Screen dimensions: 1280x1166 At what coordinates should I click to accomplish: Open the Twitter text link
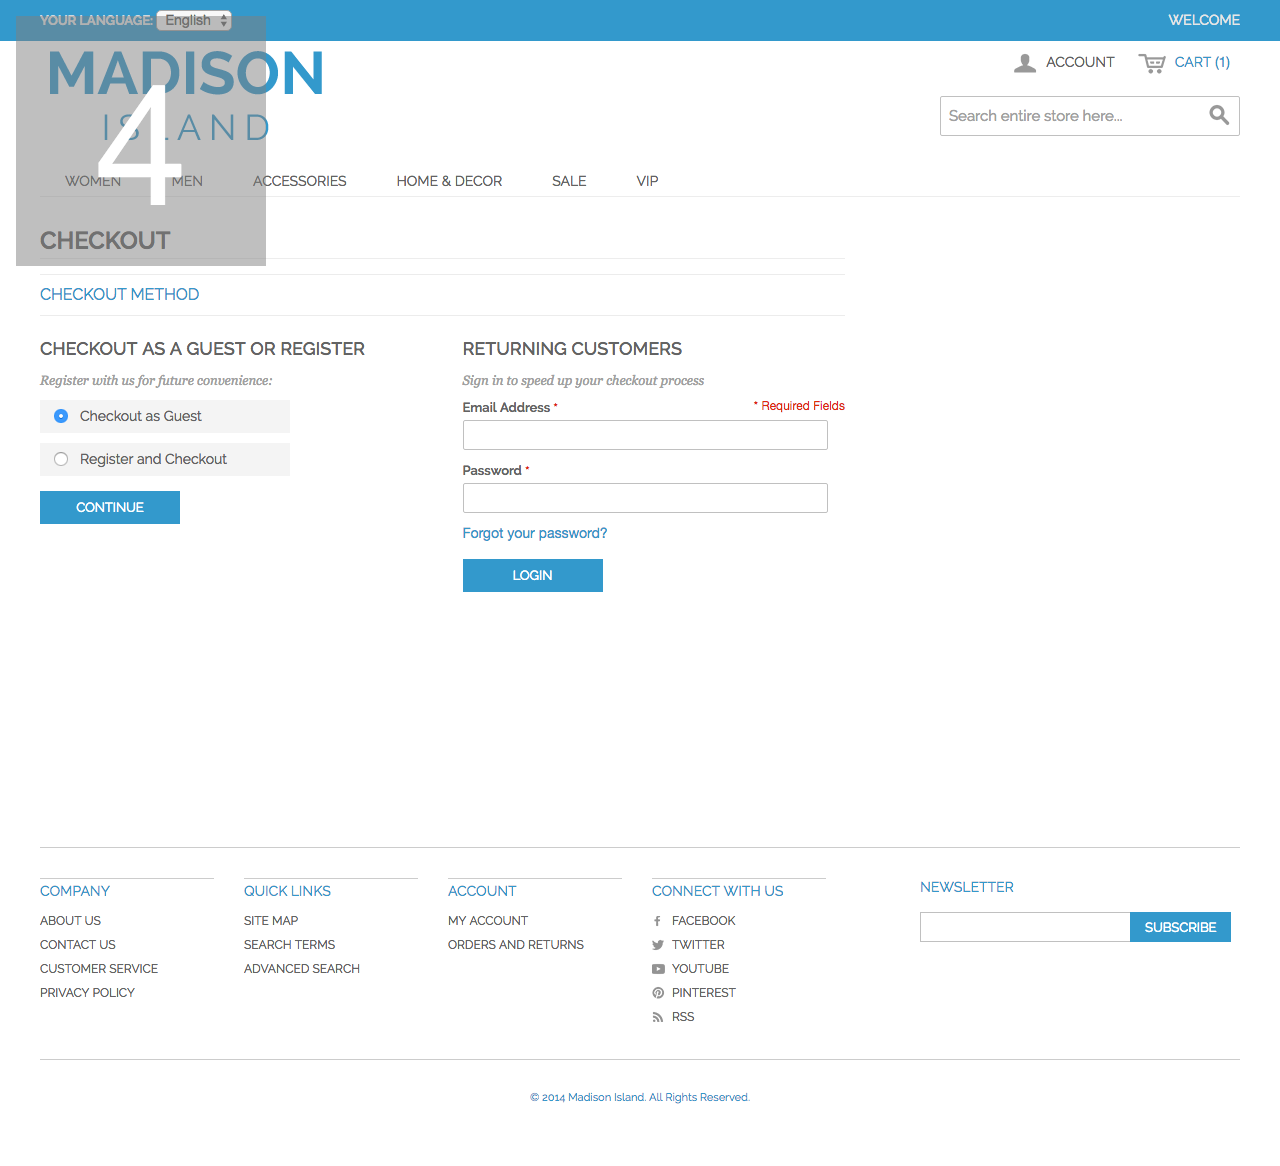(x=698, y=945)
